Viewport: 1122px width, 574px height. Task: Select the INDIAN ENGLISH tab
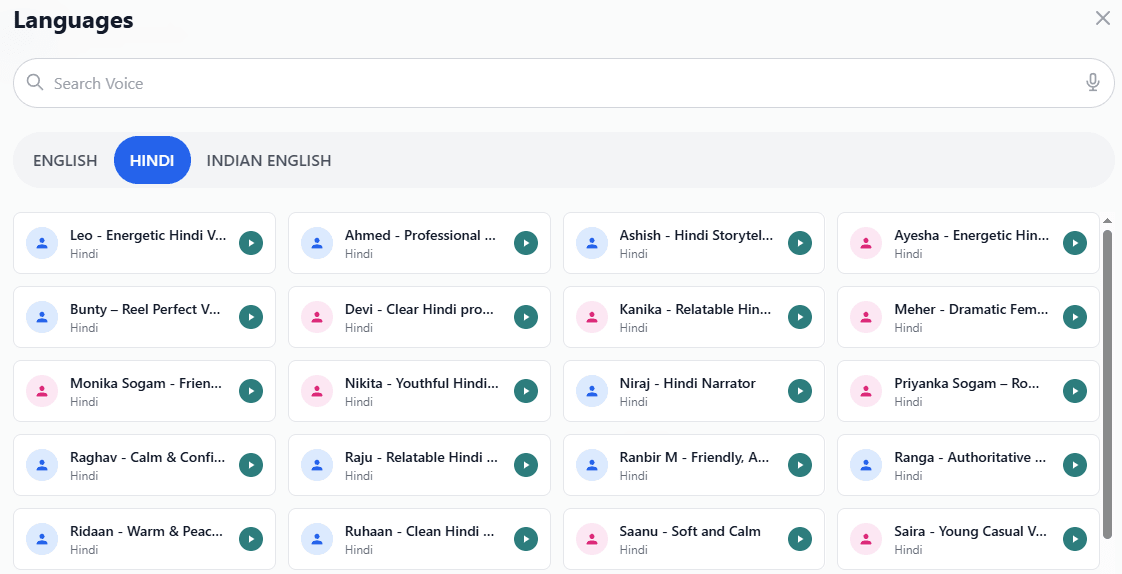269,160
